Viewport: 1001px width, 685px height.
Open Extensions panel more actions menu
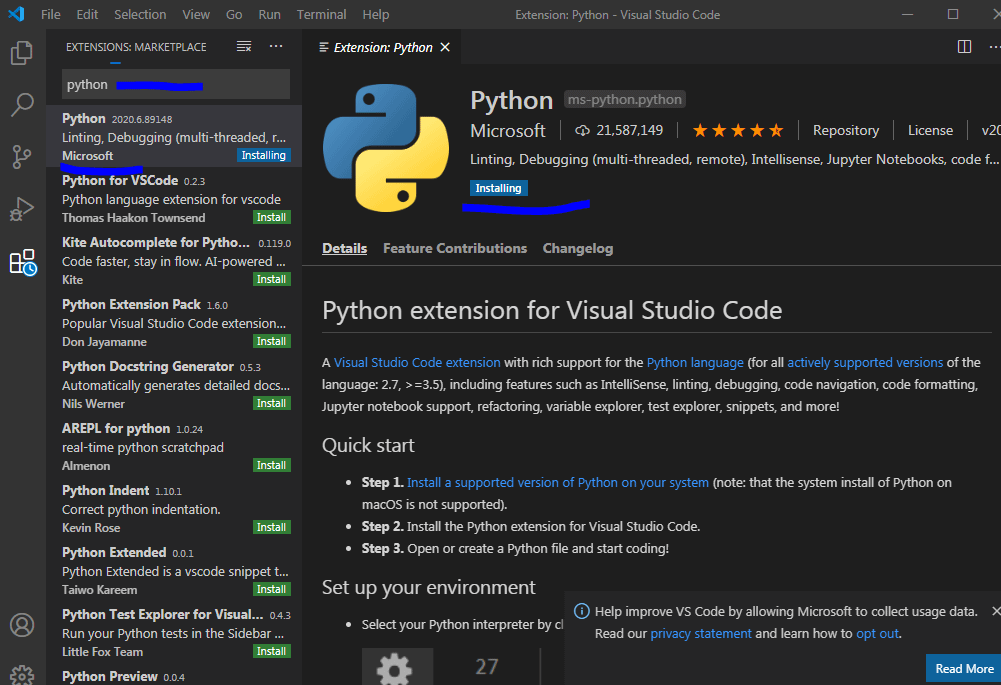[276, 46]
